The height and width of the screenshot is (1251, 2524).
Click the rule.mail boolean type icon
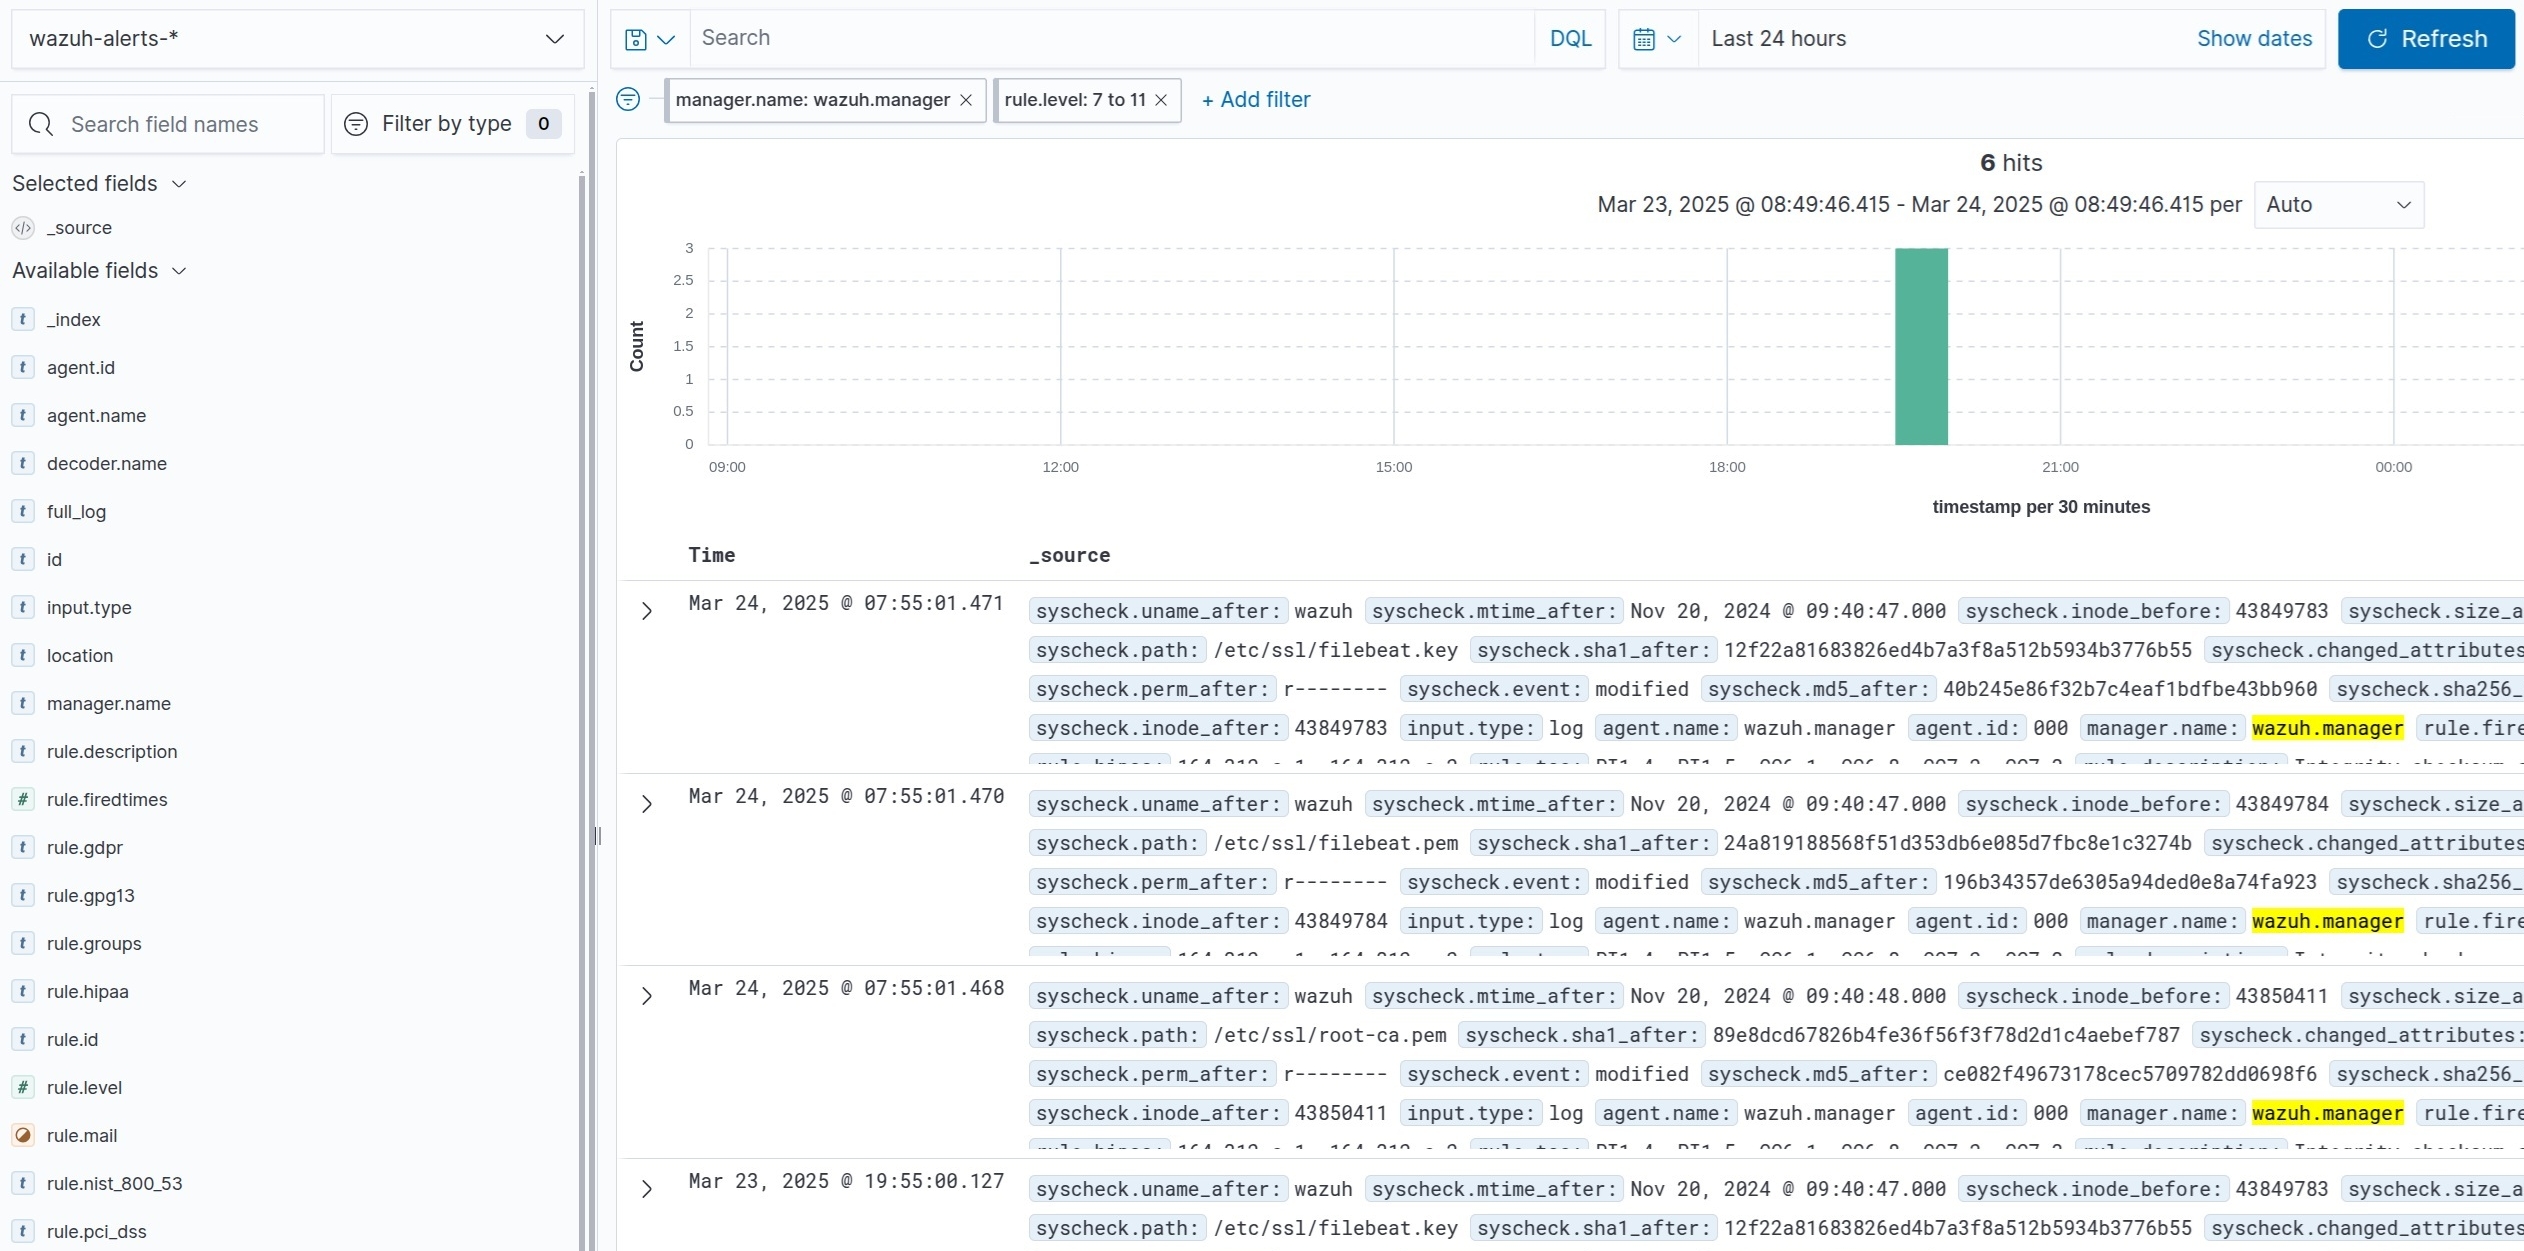click(23, 1136)
